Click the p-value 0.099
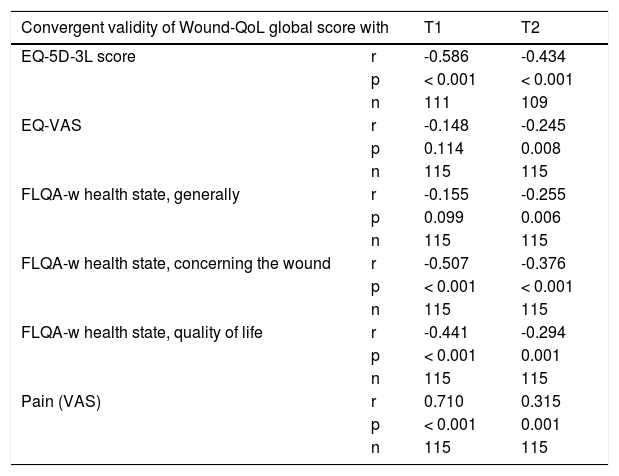 [x=441, y=217]
